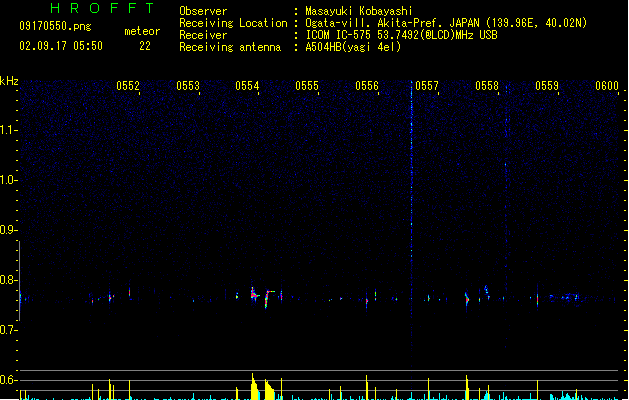Click the HROFFT title text
The image size is (629, 400).
pos(103,8)
